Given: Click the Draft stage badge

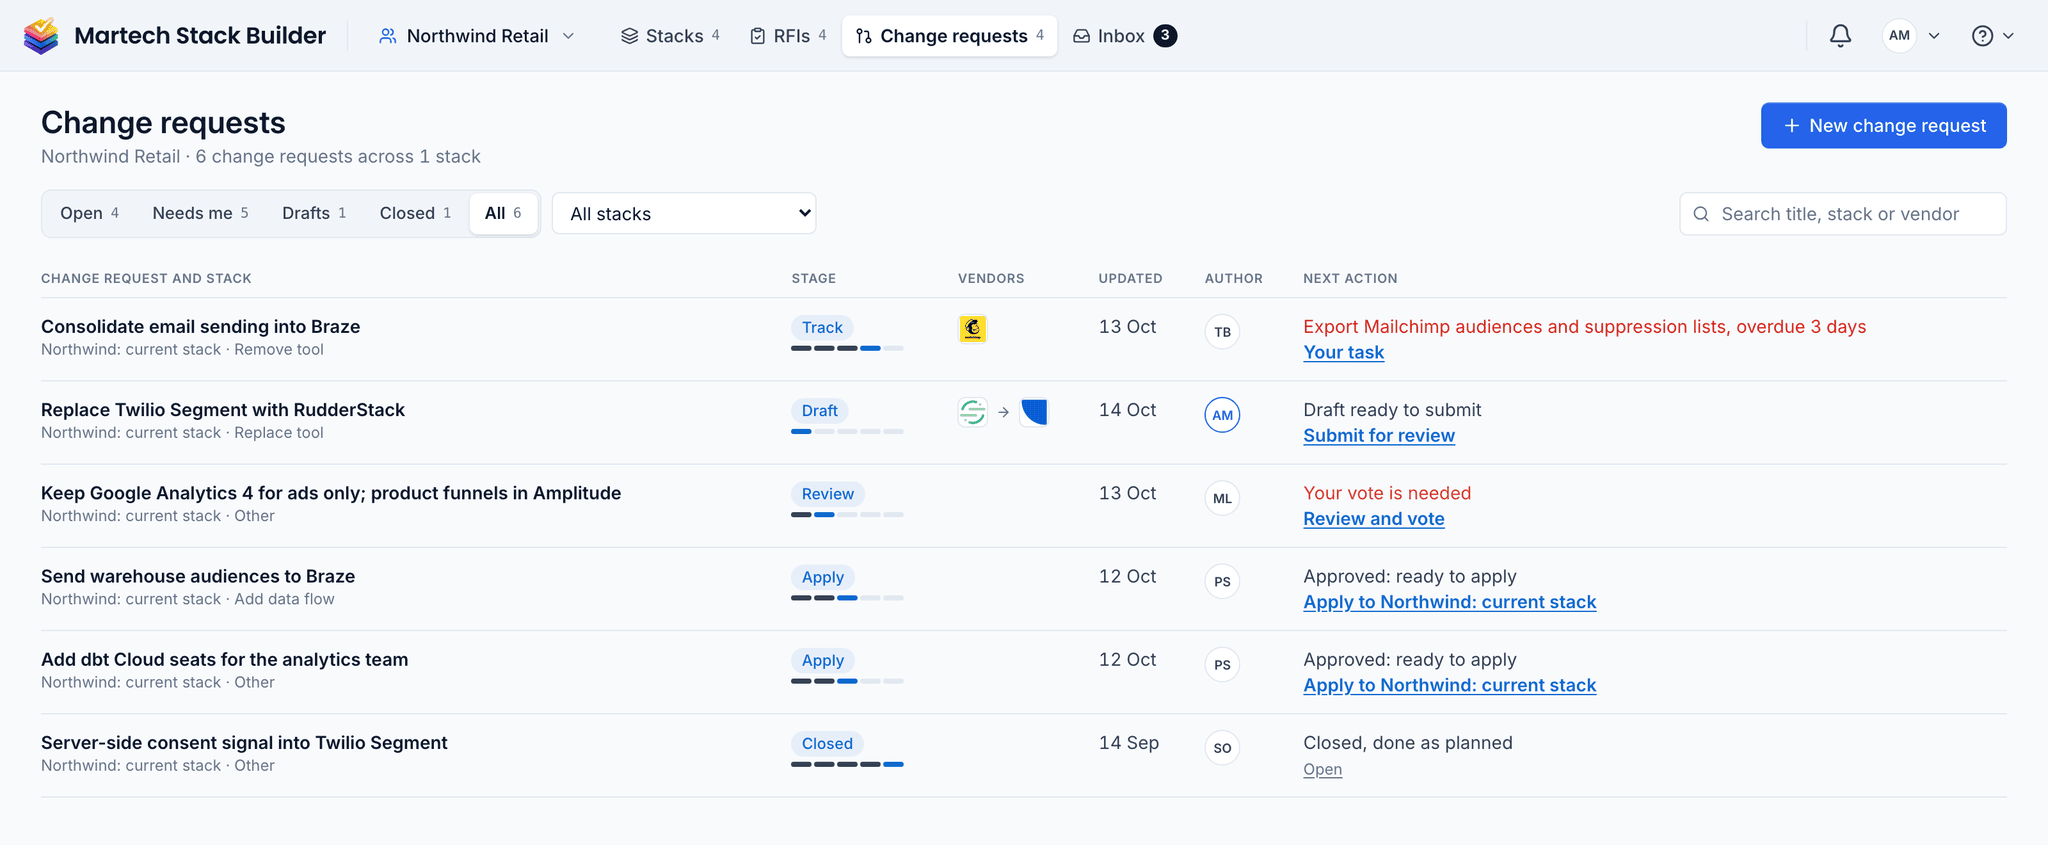Looking at the screenshot, I should pyautogui.click(x=820, y=411).
